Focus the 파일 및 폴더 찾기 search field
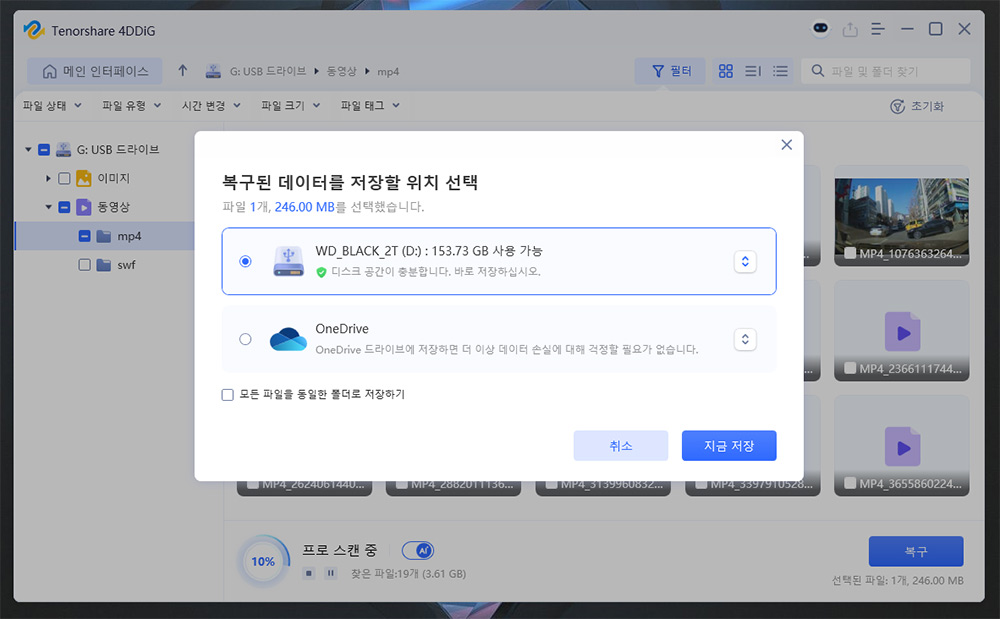The image size is (1000, 619). (x=886, y=71)
